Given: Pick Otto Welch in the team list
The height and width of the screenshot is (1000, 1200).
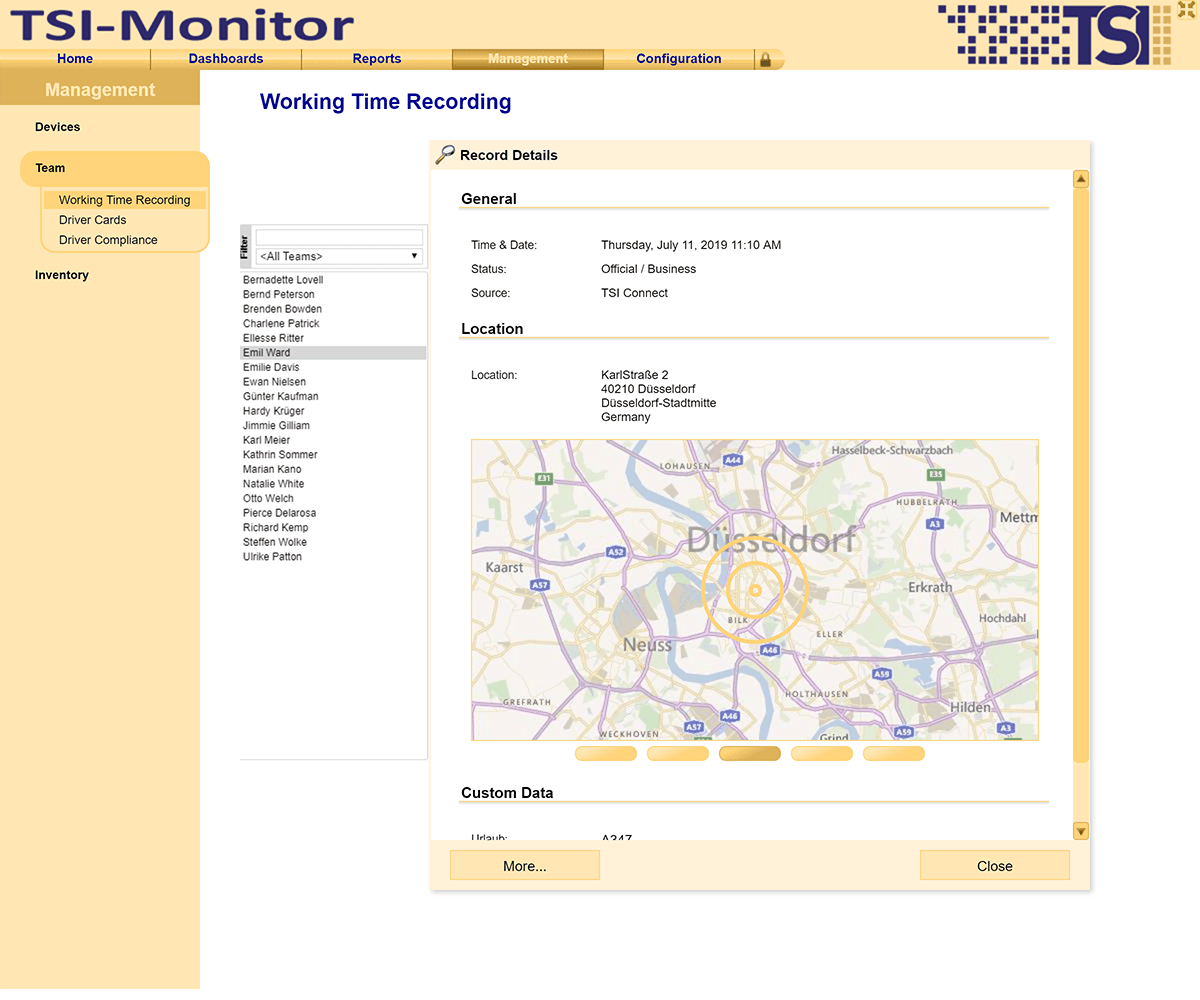Looking at the screenshot, I should click(x=334, y=498).
